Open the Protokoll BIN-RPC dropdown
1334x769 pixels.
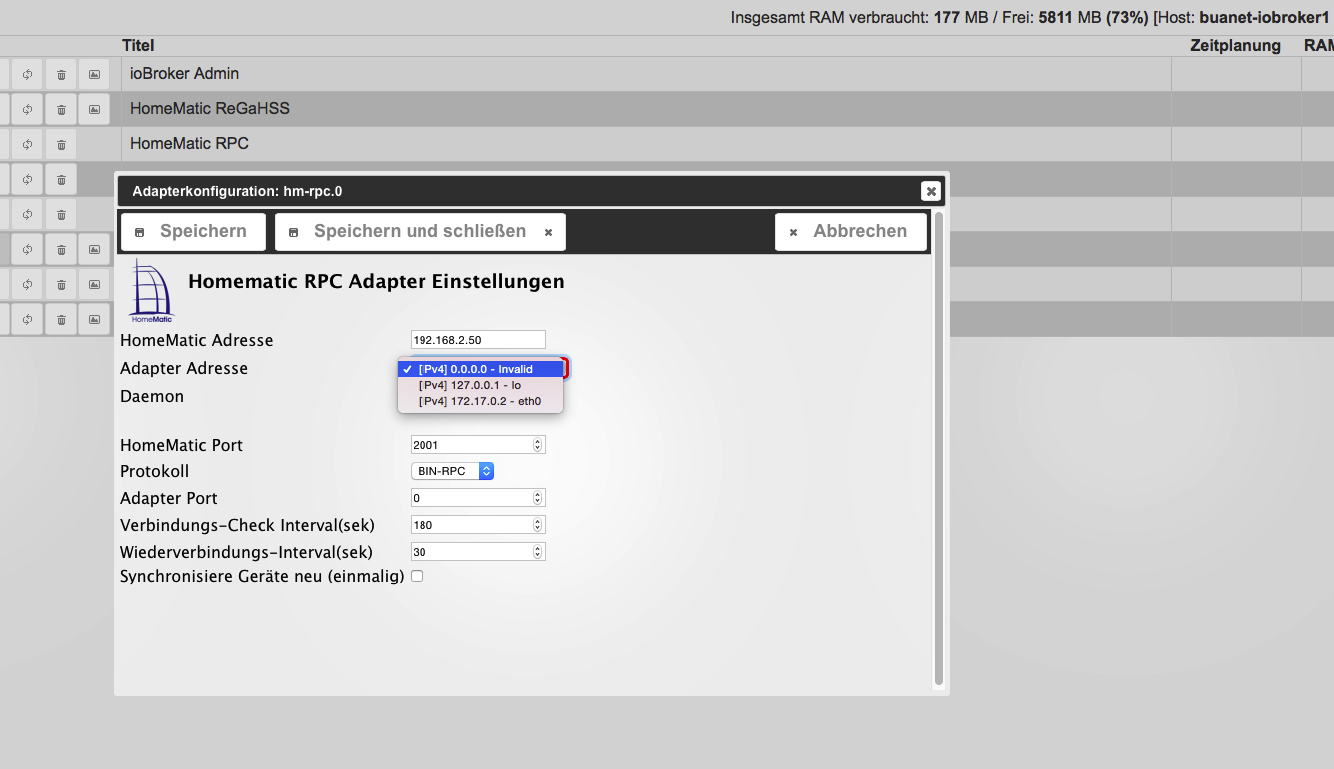point(452,471)
